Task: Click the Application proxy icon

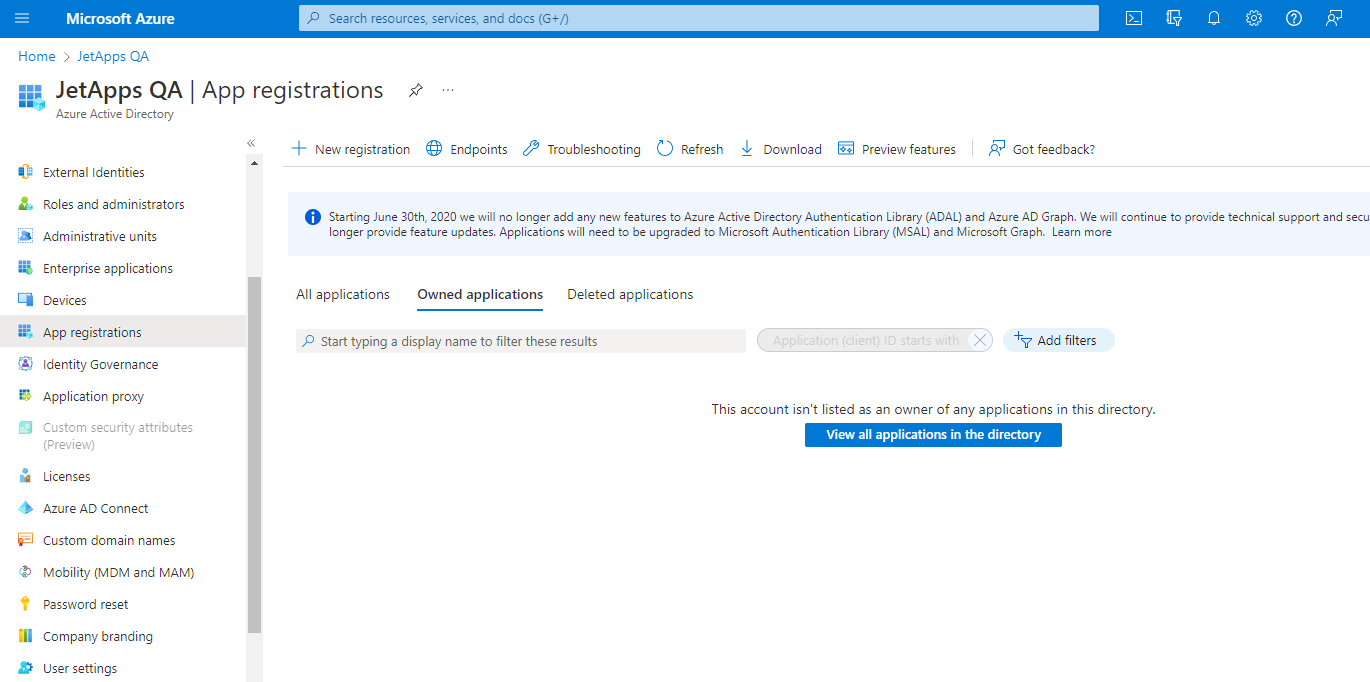Action: point(26,396)
